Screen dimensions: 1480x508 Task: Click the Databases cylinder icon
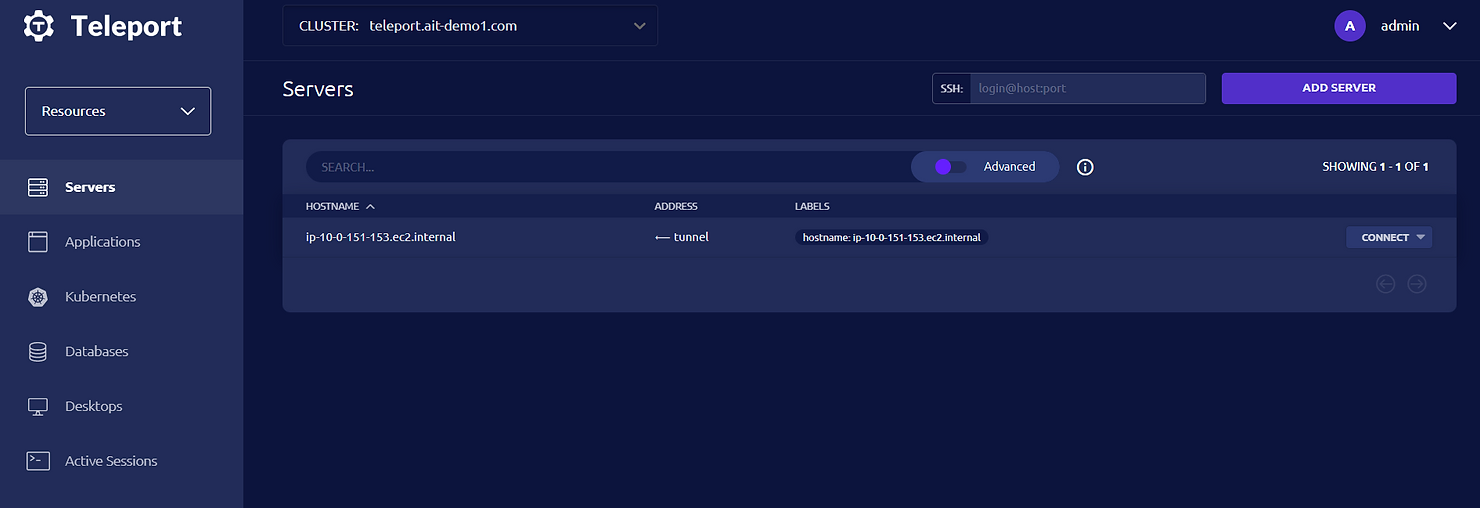pos(38,352)
